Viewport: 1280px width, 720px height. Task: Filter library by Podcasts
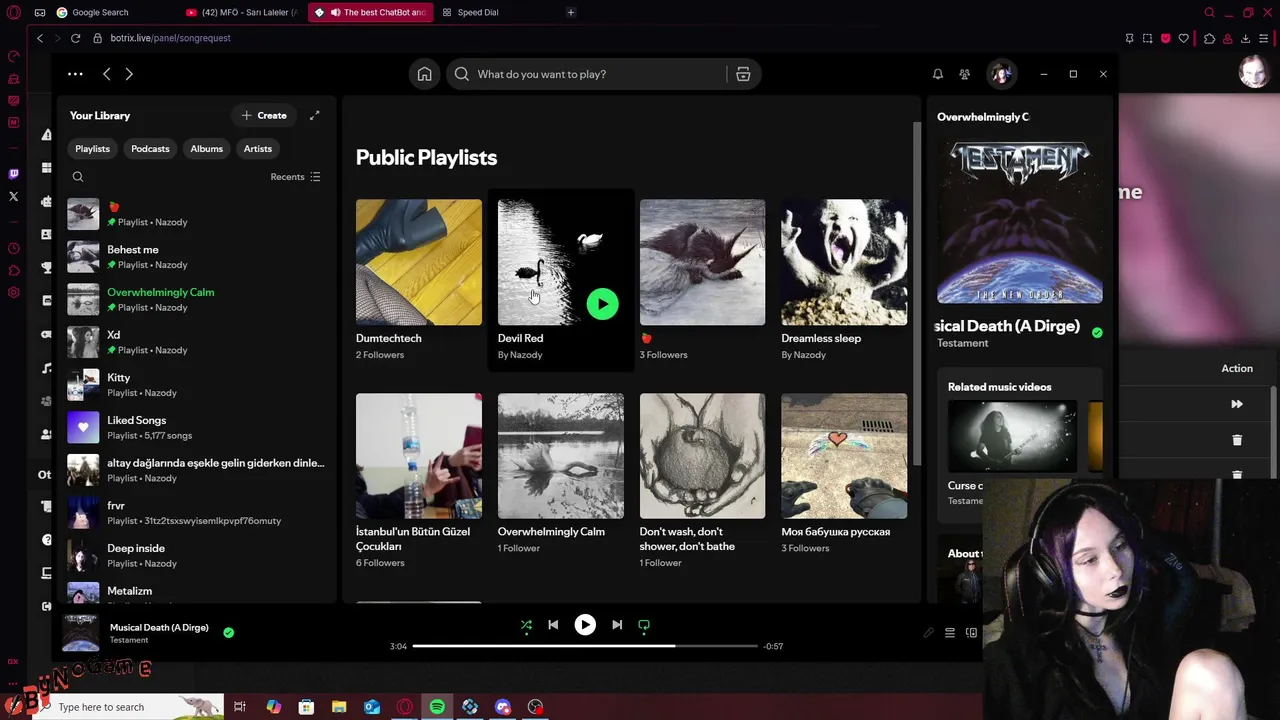(150, 149)
